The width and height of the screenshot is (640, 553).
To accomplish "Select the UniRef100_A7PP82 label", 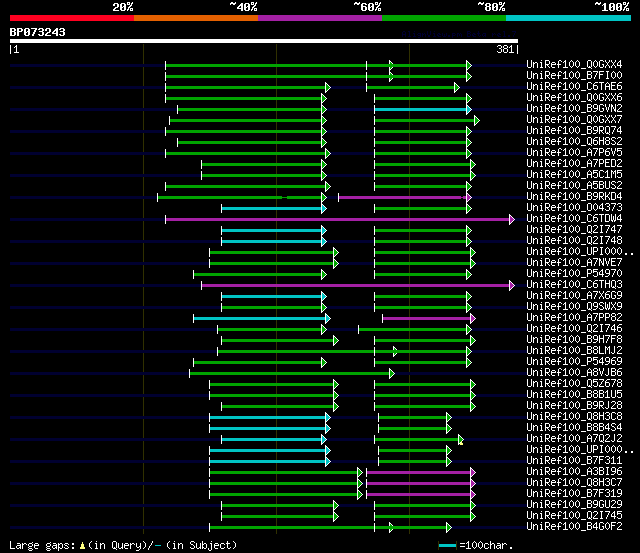I will (x=574, y=318).
